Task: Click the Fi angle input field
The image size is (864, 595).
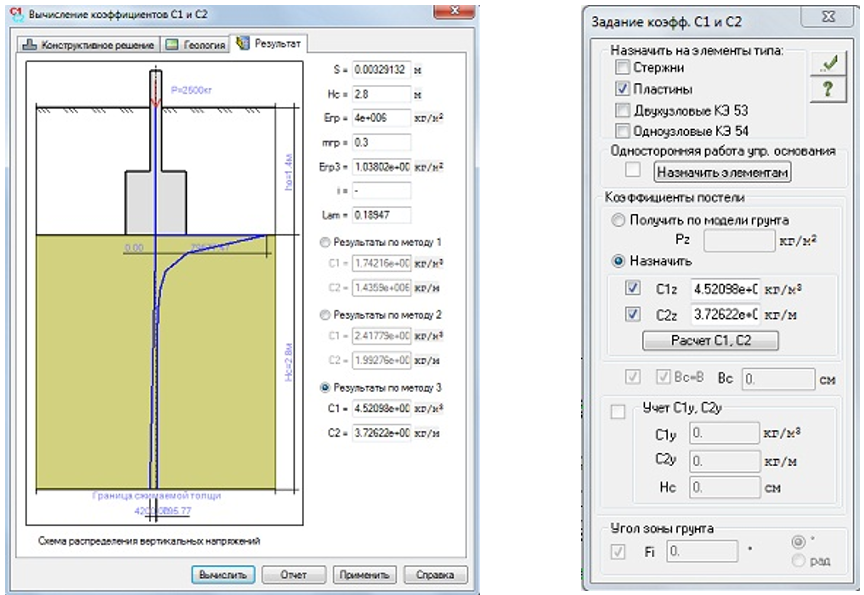Action: coord(702,551)
